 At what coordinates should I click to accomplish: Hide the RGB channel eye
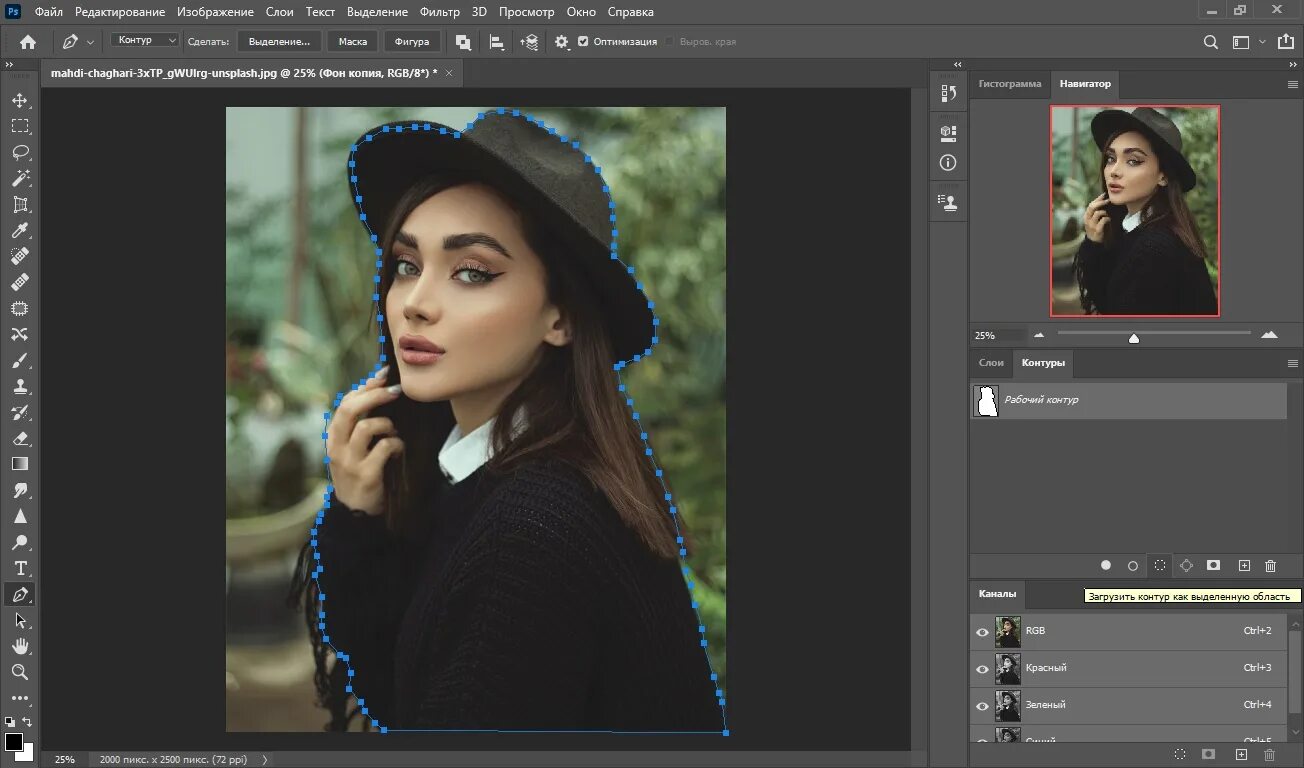(x=982, y=631)
